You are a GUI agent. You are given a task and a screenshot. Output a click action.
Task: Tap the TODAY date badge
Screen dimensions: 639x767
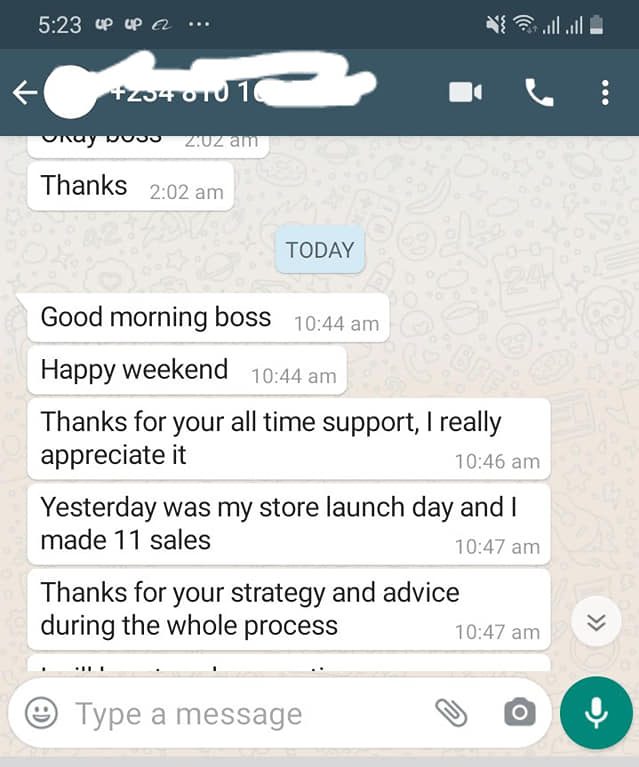click(320, 250)
